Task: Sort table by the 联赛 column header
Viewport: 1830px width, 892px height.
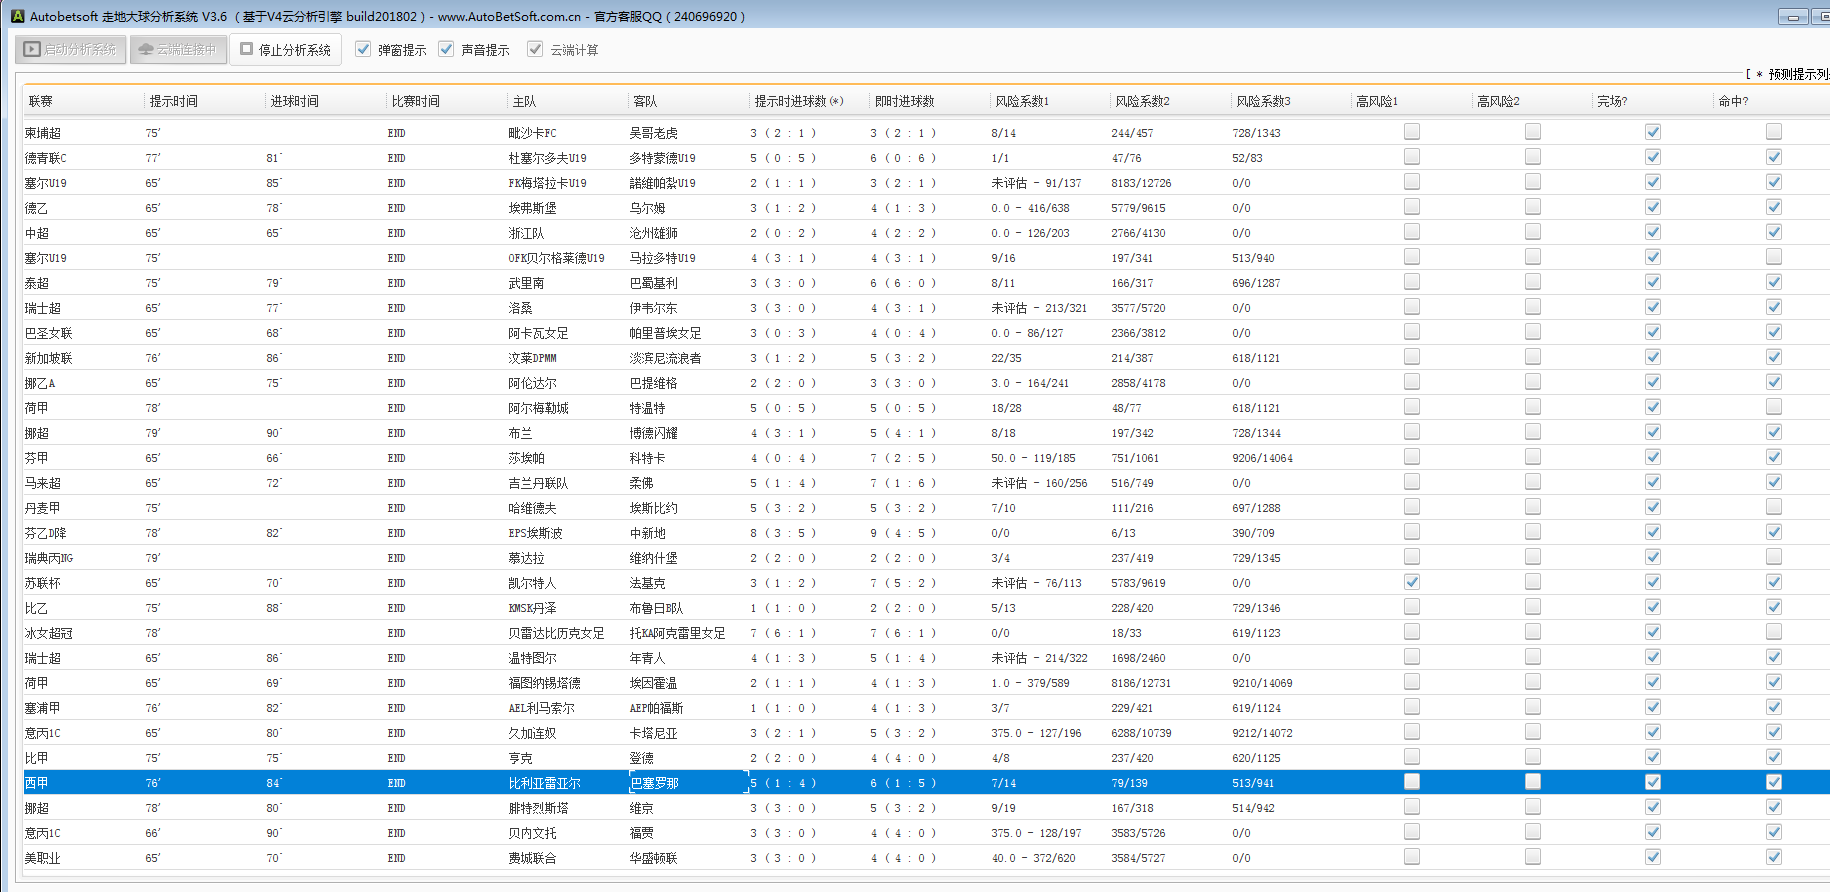Action: (x=41, y=101)
